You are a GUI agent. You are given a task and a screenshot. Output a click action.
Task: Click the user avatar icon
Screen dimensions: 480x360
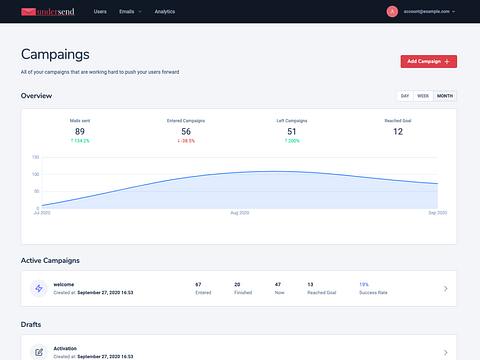392,11
